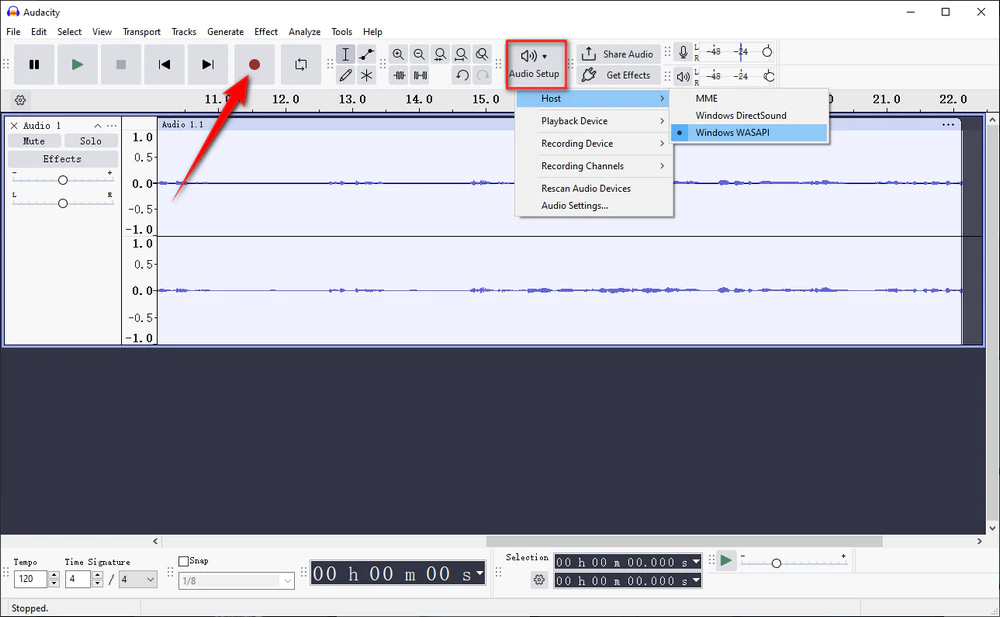Select Windows WASAPI host
The width and height of the screenshot is (1000, 617).
[x=749, y=133]
